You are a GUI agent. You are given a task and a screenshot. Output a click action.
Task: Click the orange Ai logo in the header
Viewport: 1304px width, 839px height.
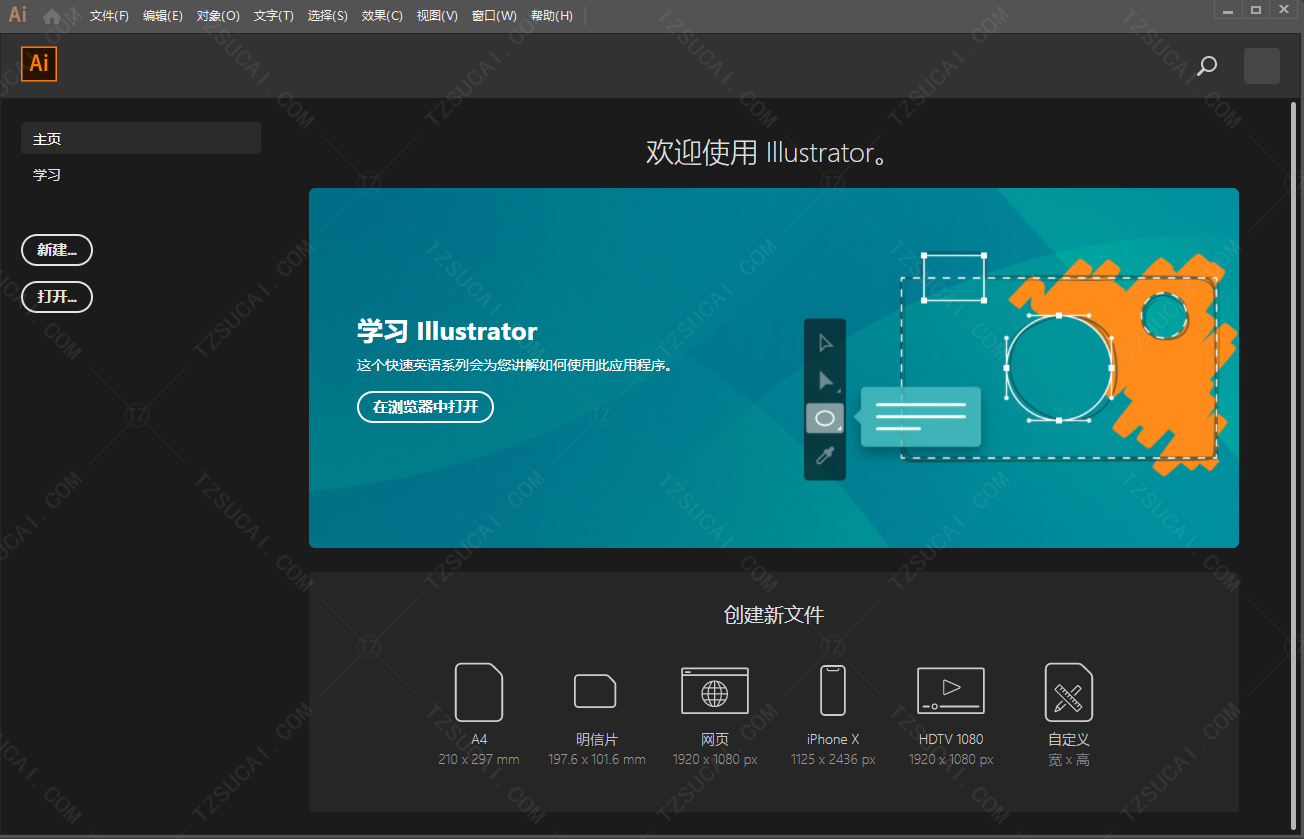point(39,63)
